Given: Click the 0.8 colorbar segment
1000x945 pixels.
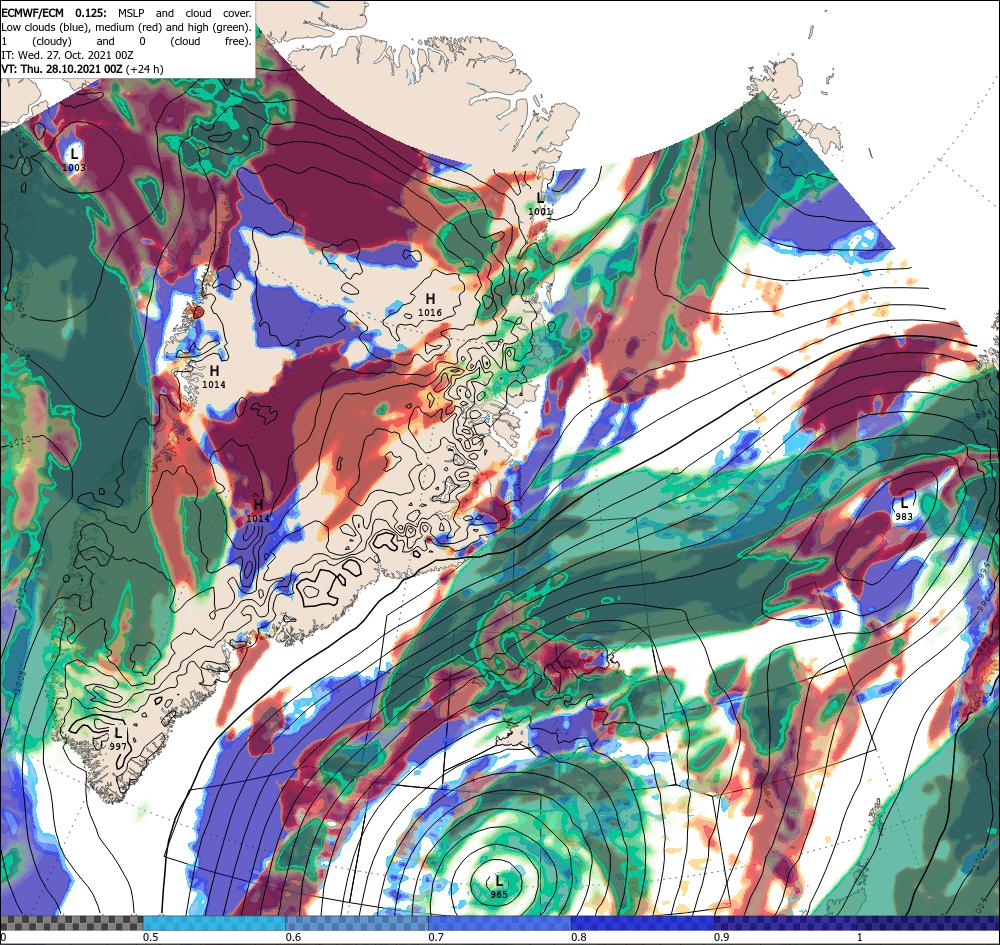Looking at the screenshot, I should tap(642, 923).
